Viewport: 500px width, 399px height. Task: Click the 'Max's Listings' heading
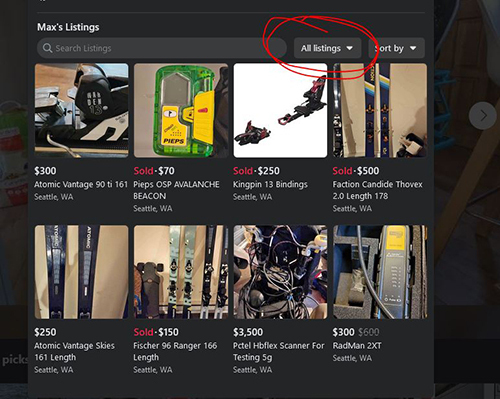tap(68, 27)
